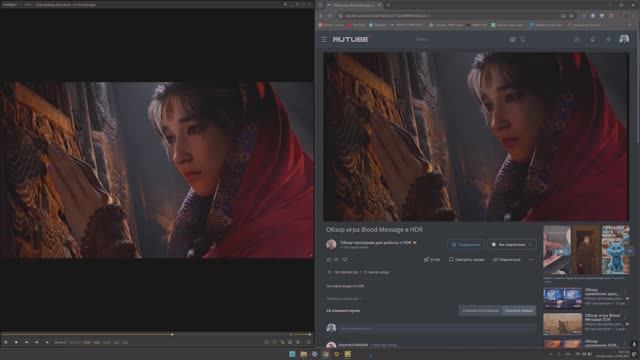
Task: Open the keyboard icon beside Rutube search
Action: point(512,40)
